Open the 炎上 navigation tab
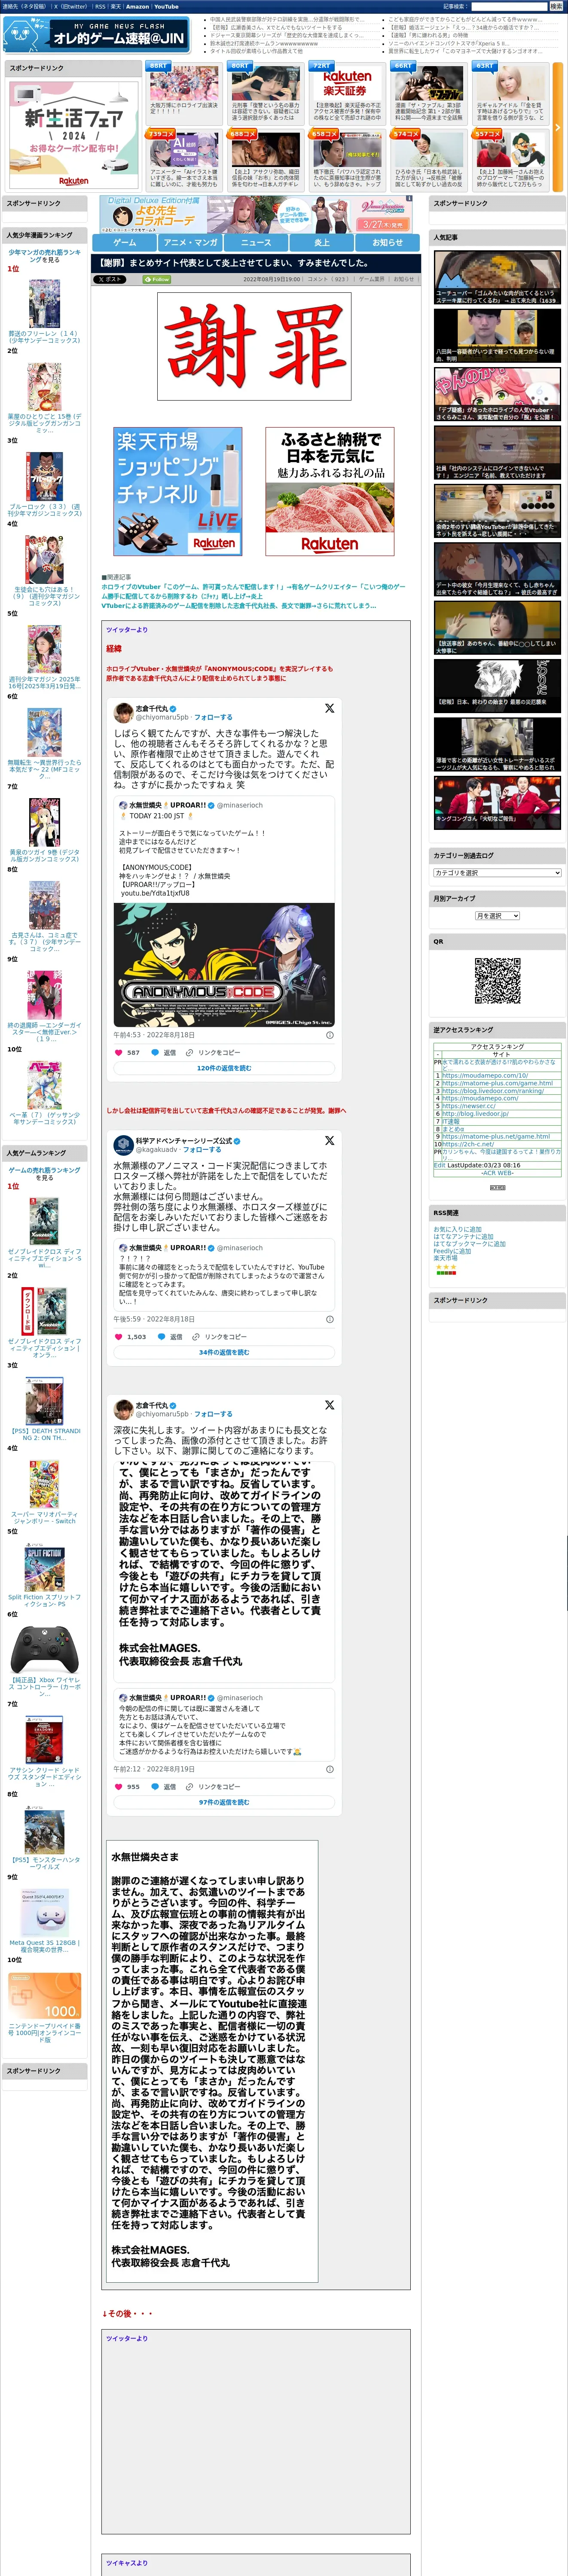 (322, 242)
